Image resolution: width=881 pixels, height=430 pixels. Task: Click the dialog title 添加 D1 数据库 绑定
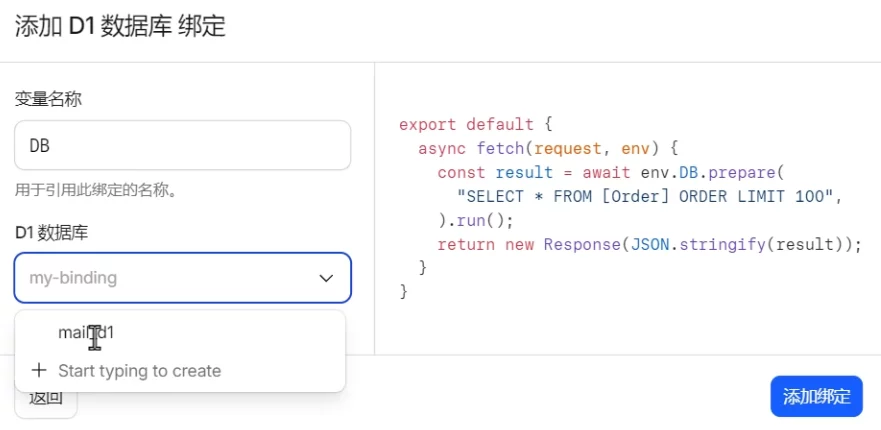[120, 26]
